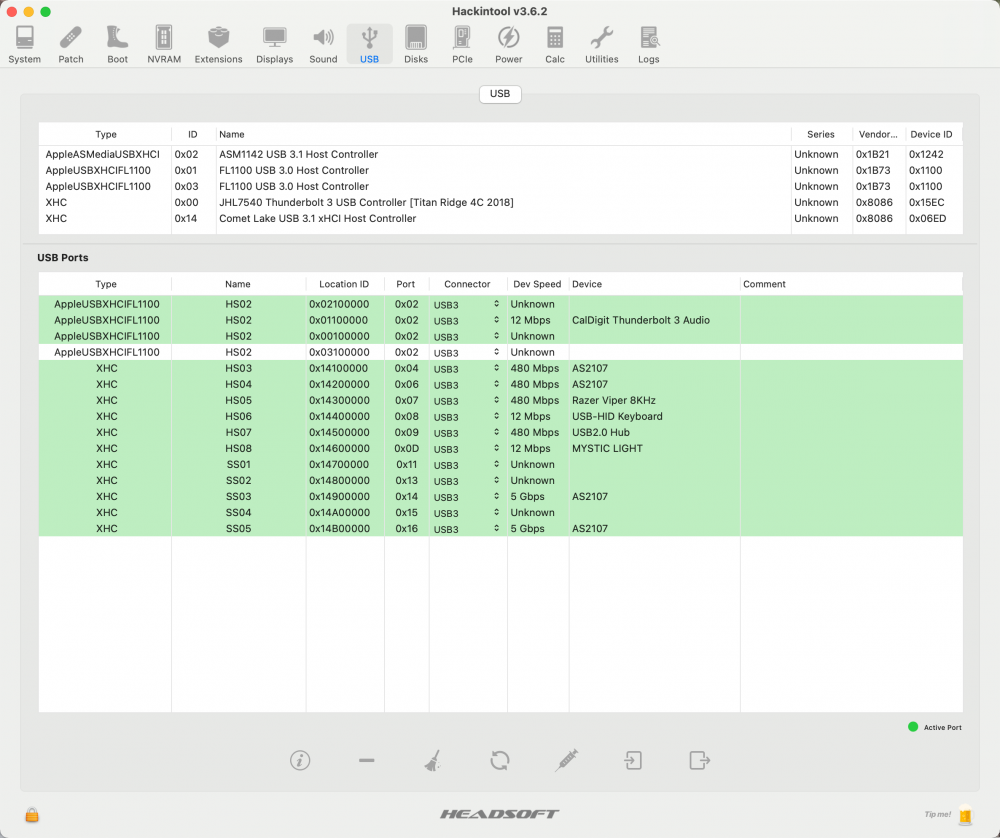
Task: Sort ports by Location ID header
Action: pyautogui.click(x=344, y=284)
